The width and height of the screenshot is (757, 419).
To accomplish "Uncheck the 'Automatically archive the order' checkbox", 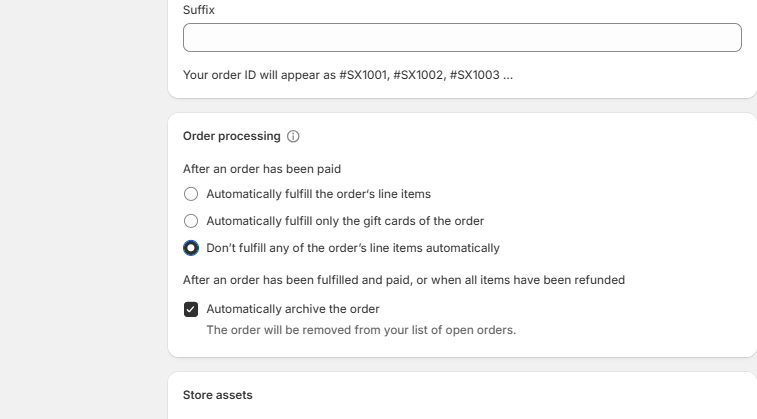I will [191, 309].
